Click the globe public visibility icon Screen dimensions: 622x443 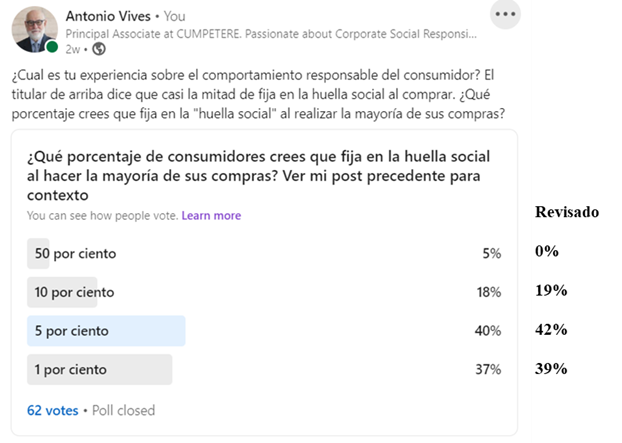pos(99,48)
